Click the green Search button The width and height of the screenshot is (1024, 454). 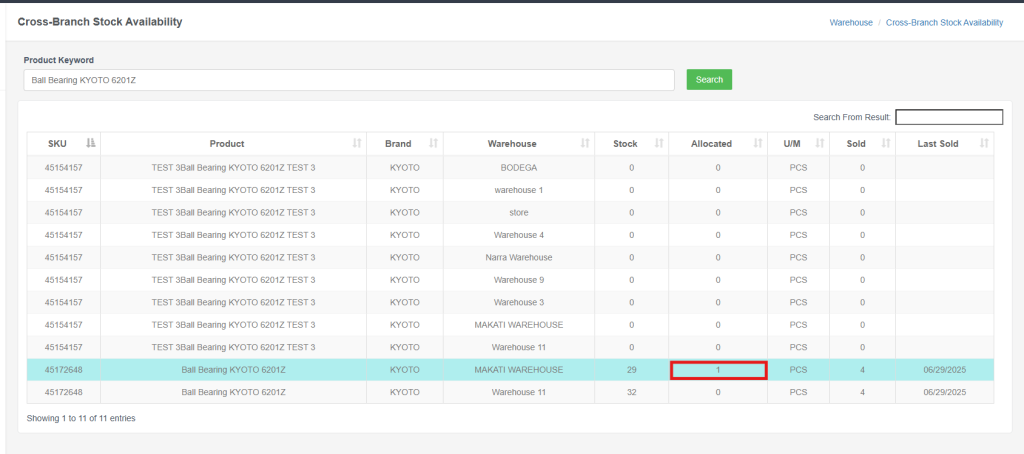709,79
